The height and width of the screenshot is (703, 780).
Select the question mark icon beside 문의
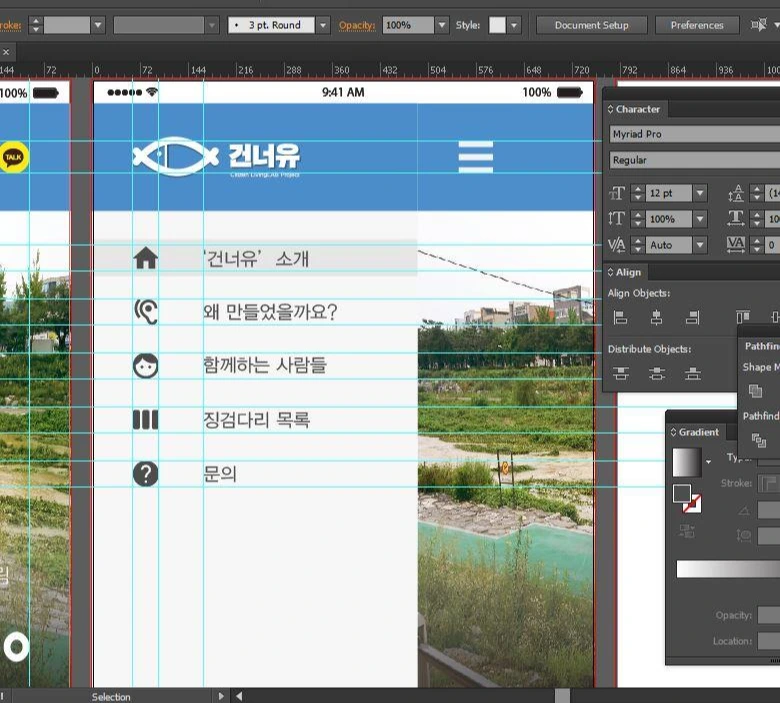coord(146,474)
